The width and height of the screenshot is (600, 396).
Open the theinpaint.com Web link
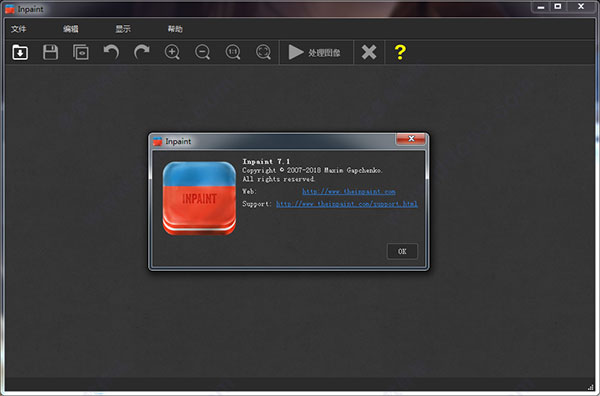(x=349, y=192)
